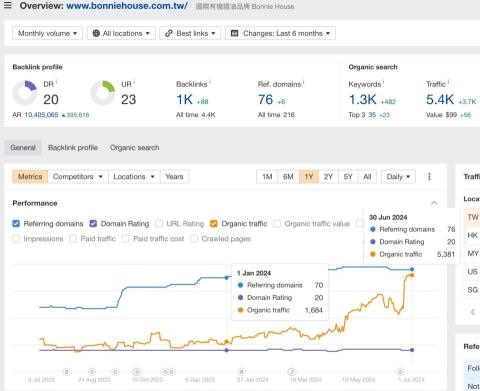Set chart range to 1Y
480x391 pixels.
309,177
